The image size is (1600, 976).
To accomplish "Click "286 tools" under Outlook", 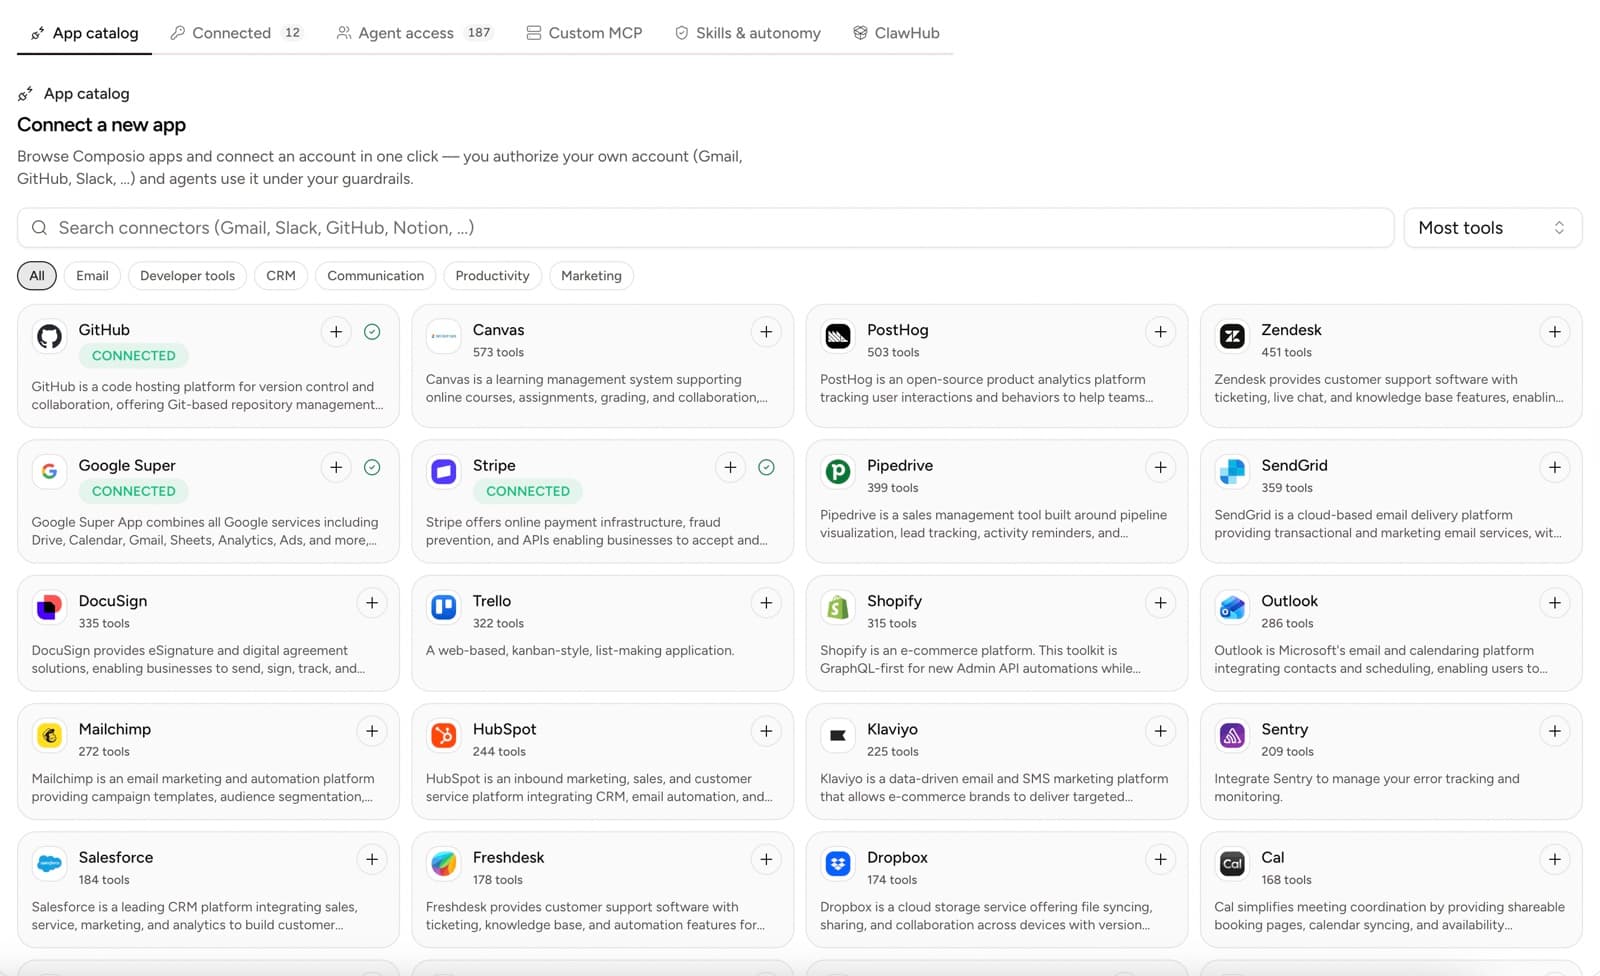I will pyautogui.click(x=1287, y=623).
